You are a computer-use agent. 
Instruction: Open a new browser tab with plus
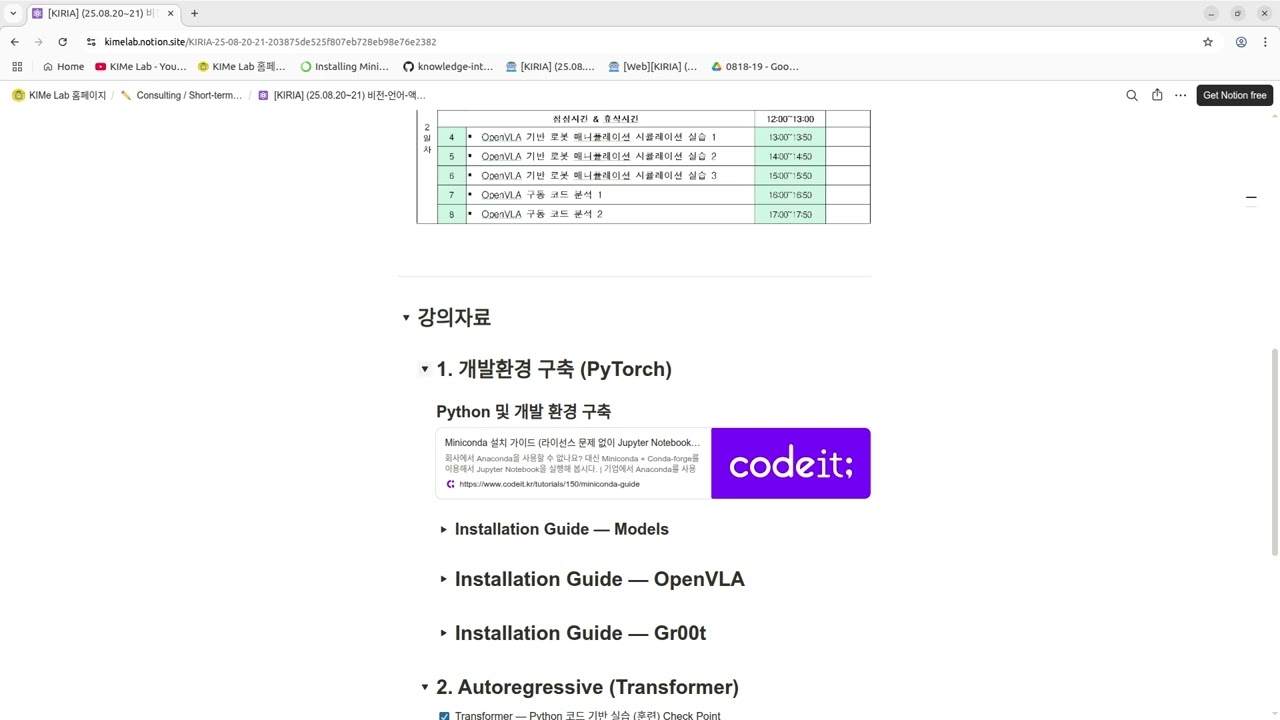click(194, 13)
